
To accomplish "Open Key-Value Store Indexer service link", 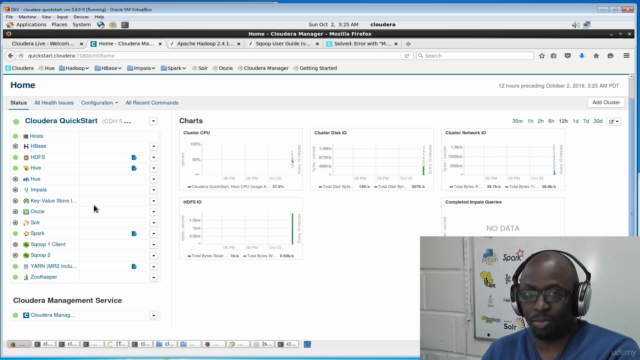I will coord(53,201).
